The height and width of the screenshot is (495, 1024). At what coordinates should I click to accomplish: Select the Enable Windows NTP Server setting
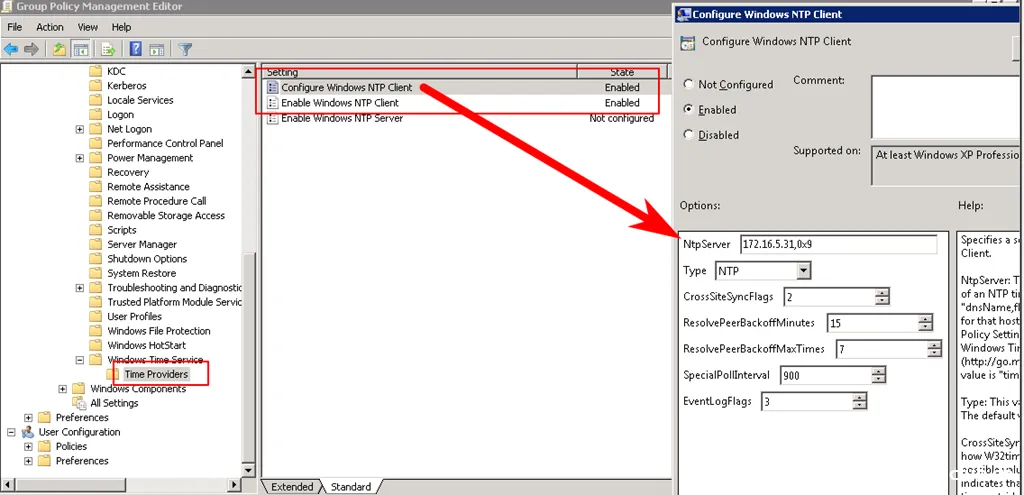coord(342,118)
